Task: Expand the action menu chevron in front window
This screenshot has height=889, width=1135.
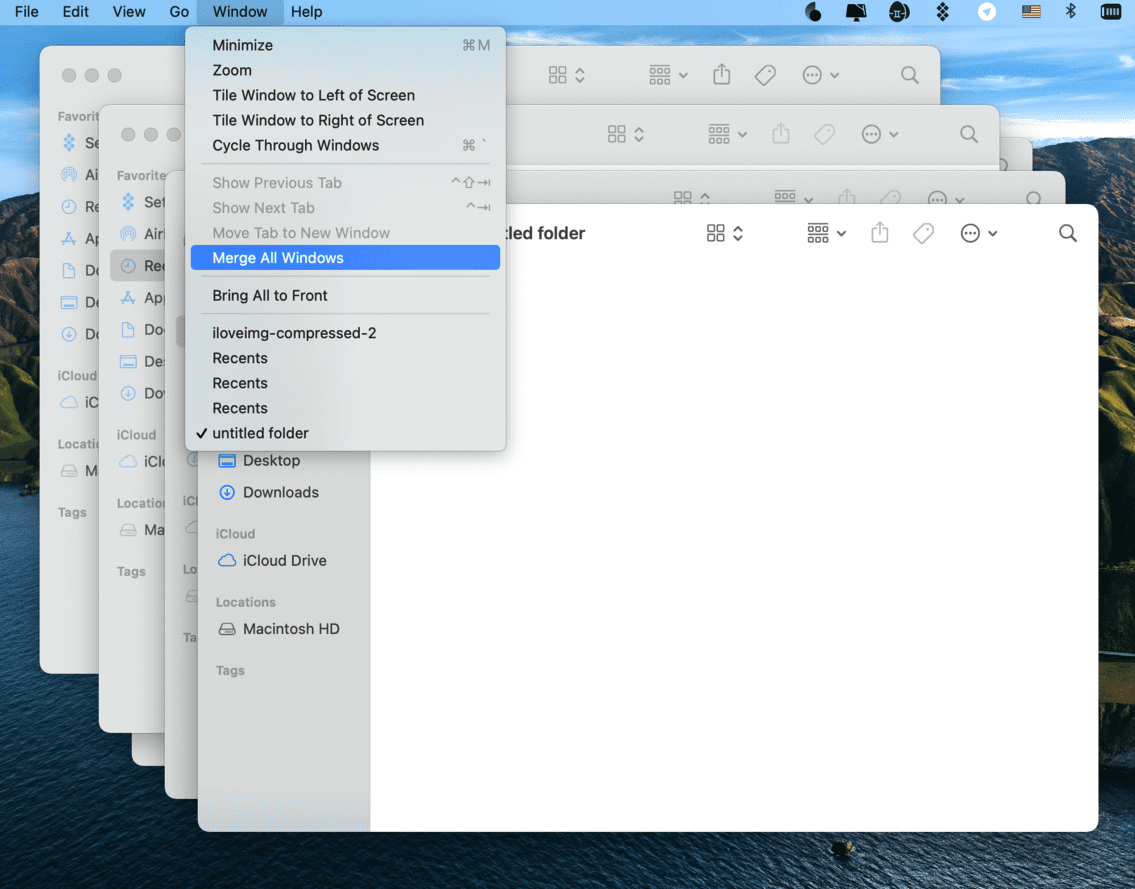Action: coord(992,234)
